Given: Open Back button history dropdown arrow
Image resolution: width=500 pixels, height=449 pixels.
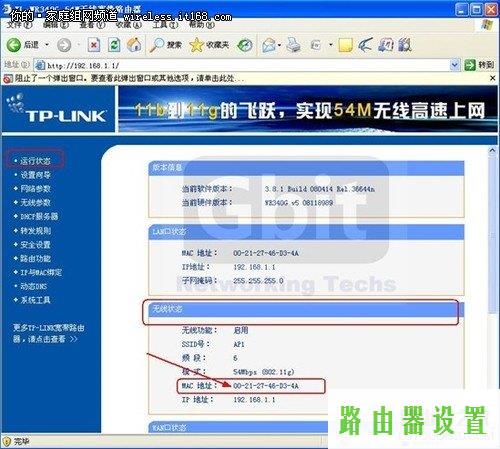Looking at the screenshot, I should point(47,45).
